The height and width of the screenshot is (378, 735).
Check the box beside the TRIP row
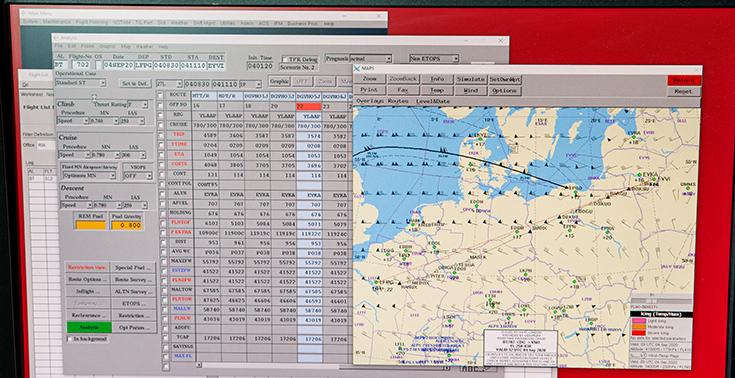(161, 135)
